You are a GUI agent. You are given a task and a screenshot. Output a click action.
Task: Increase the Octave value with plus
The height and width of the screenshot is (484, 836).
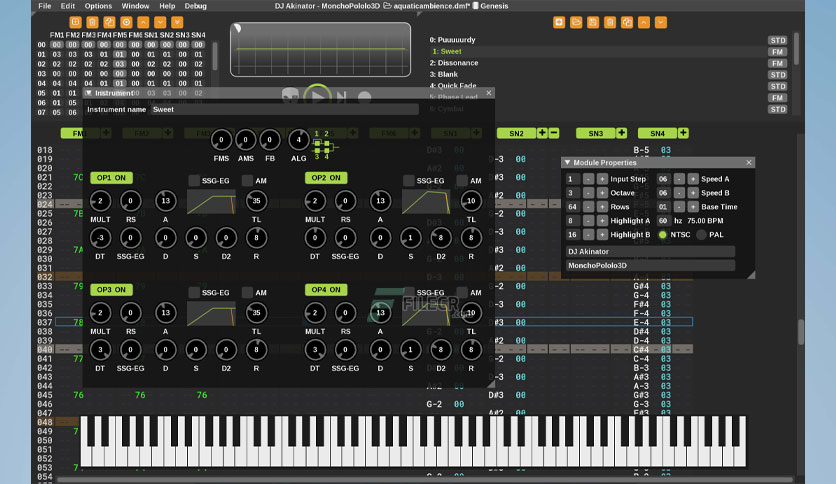tap(602, 193)
